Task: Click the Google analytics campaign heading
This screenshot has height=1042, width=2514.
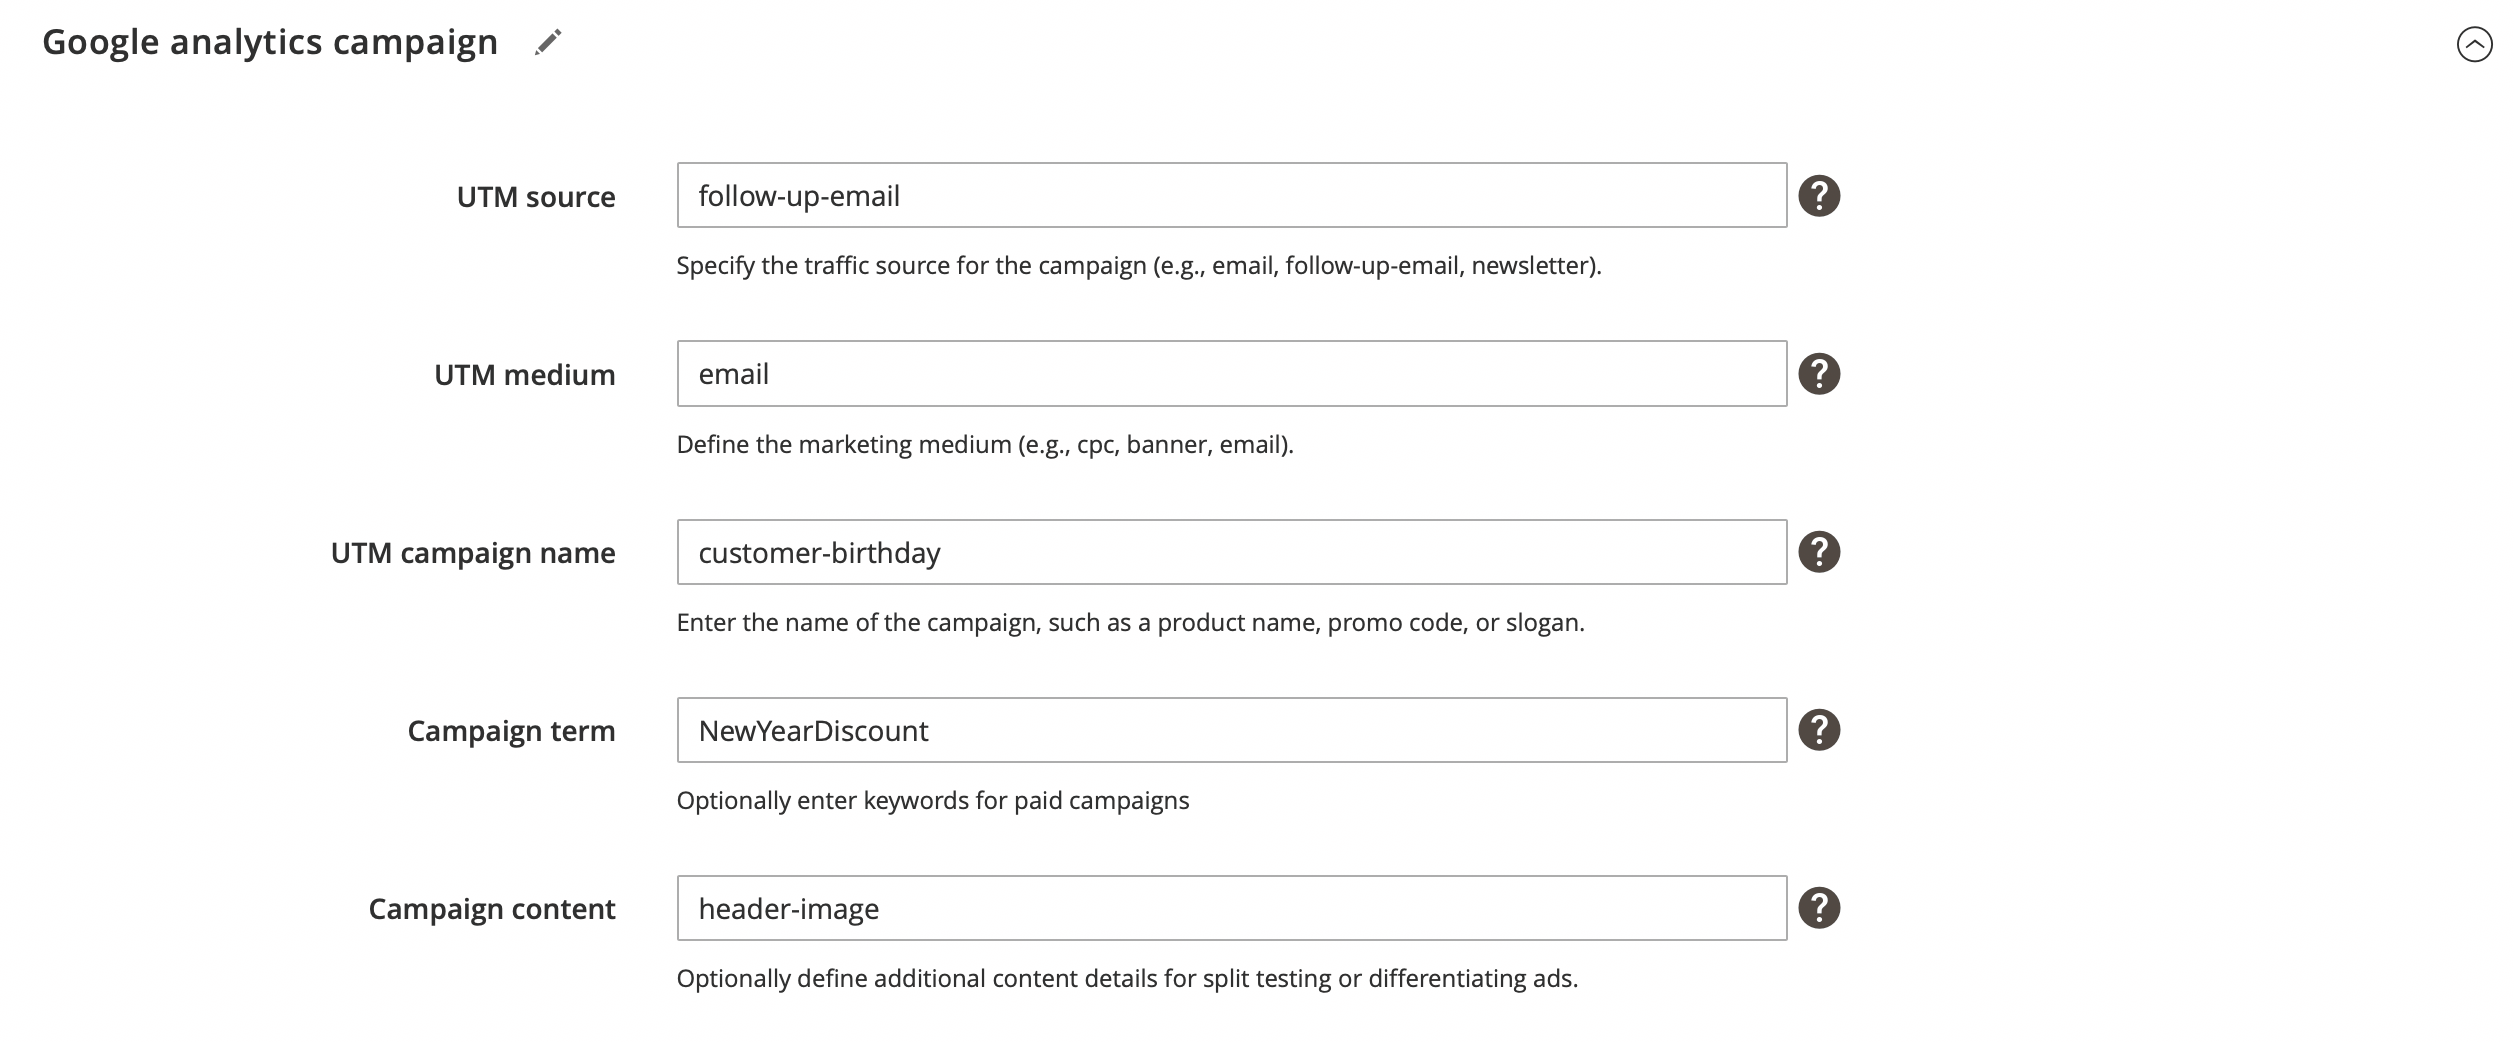Action: tap(269, 42)
